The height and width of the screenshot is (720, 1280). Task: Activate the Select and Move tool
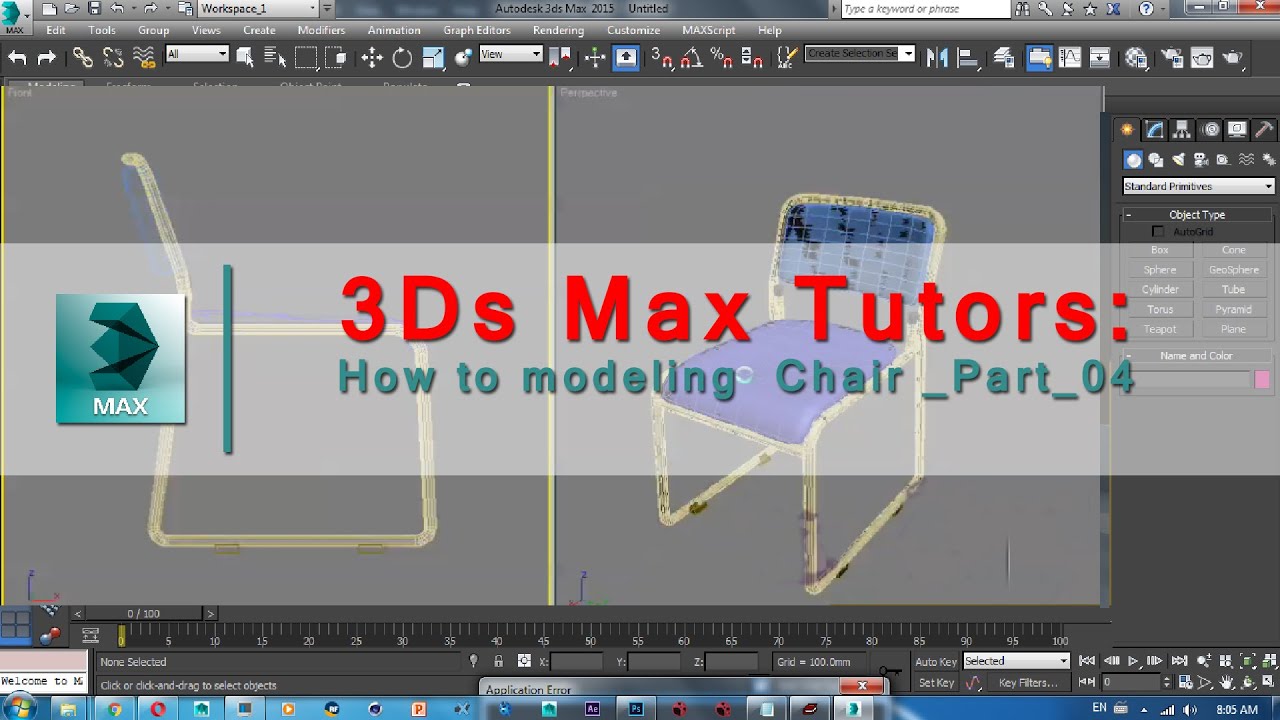[x=372, y=58]
